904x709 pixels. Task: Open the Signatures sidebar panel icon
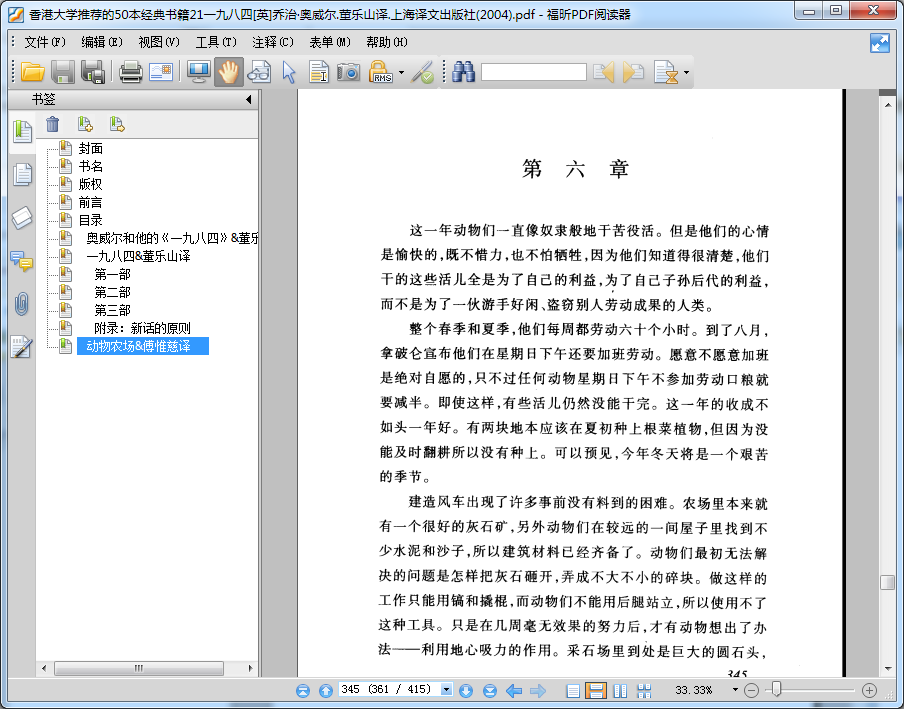21,347
